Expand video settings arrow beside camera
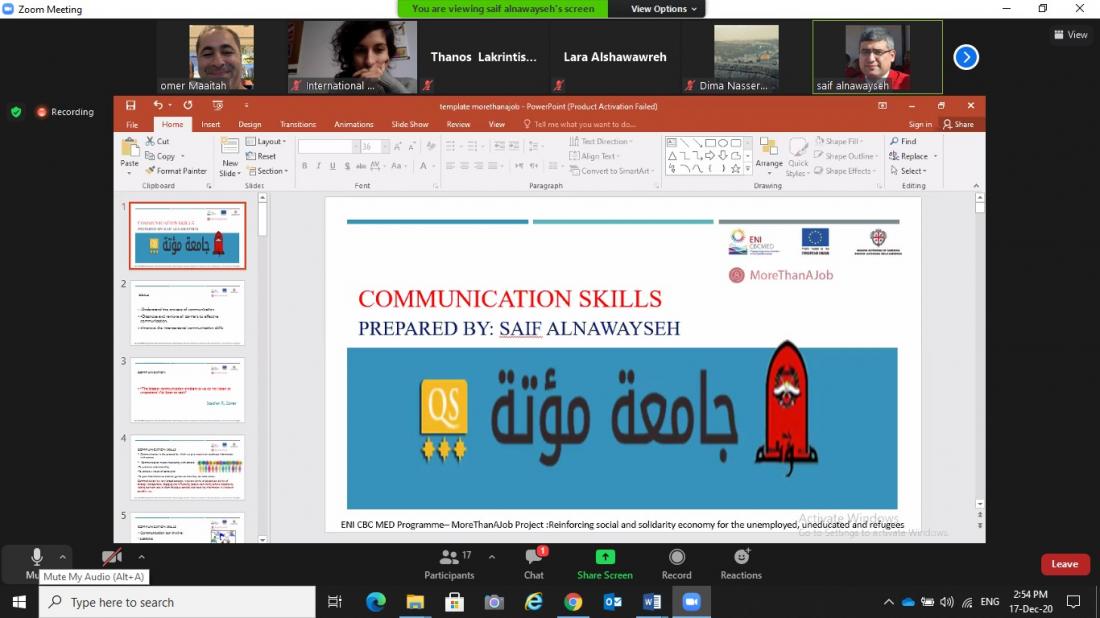 tap(141, 557)
